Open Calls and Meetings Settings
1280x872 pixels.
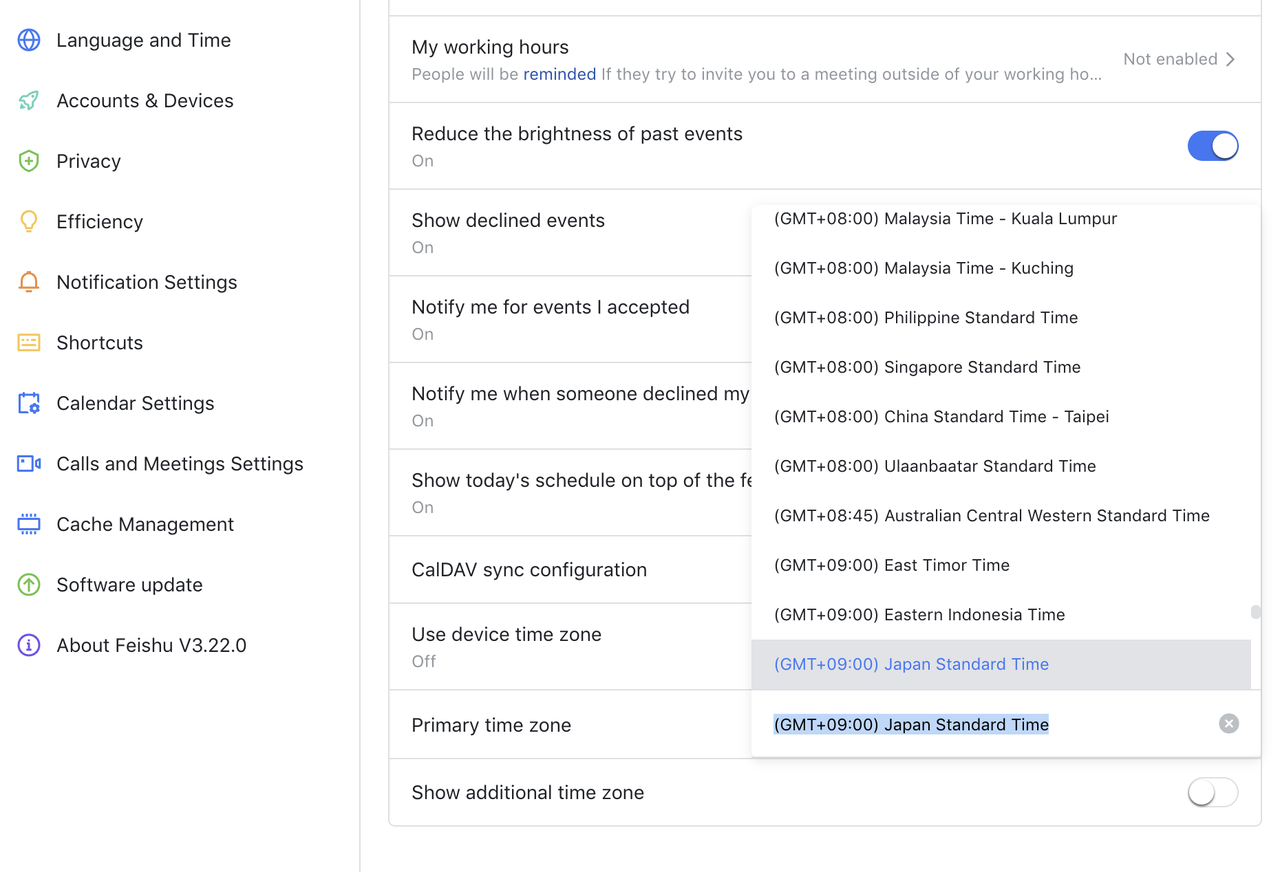[179, 463]
